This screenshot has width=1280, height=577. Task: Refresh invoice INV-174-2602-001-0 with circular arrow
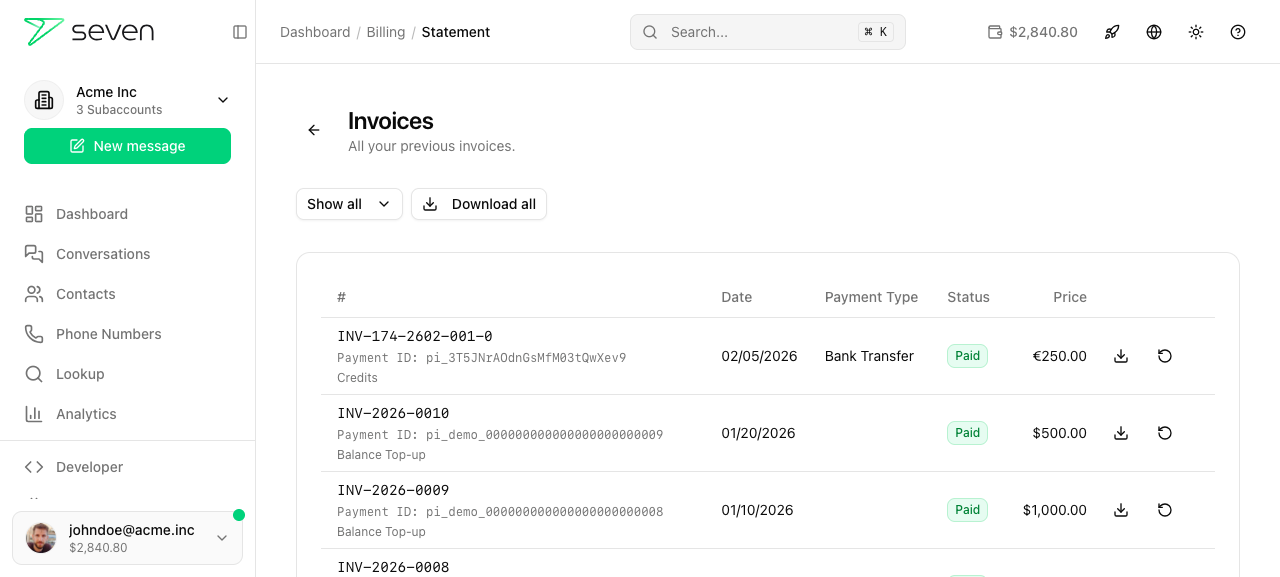click(1165, 356)
